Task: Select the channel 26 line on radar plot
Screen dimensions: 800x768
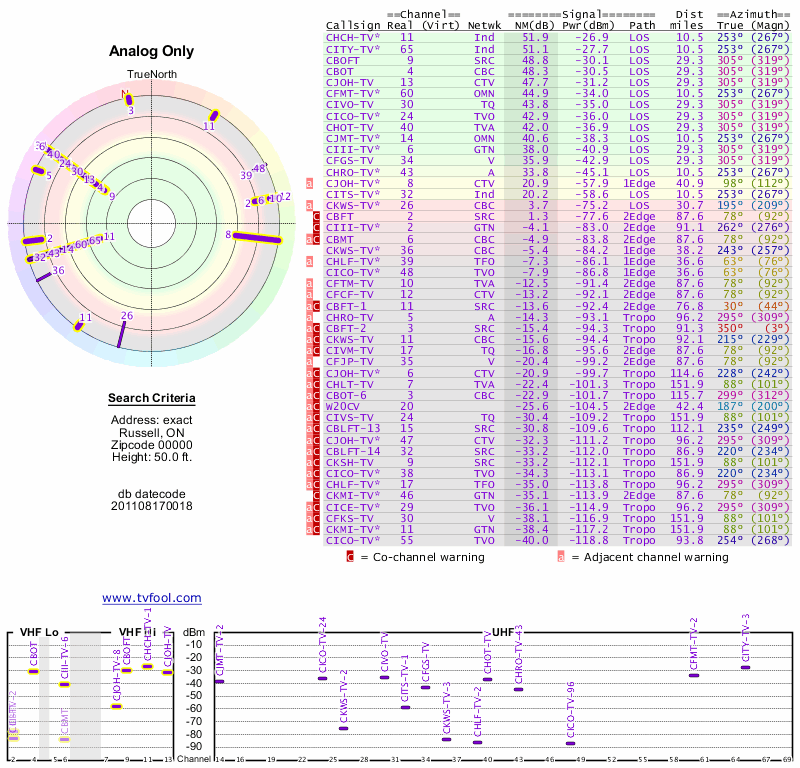Action: point(122,332)
